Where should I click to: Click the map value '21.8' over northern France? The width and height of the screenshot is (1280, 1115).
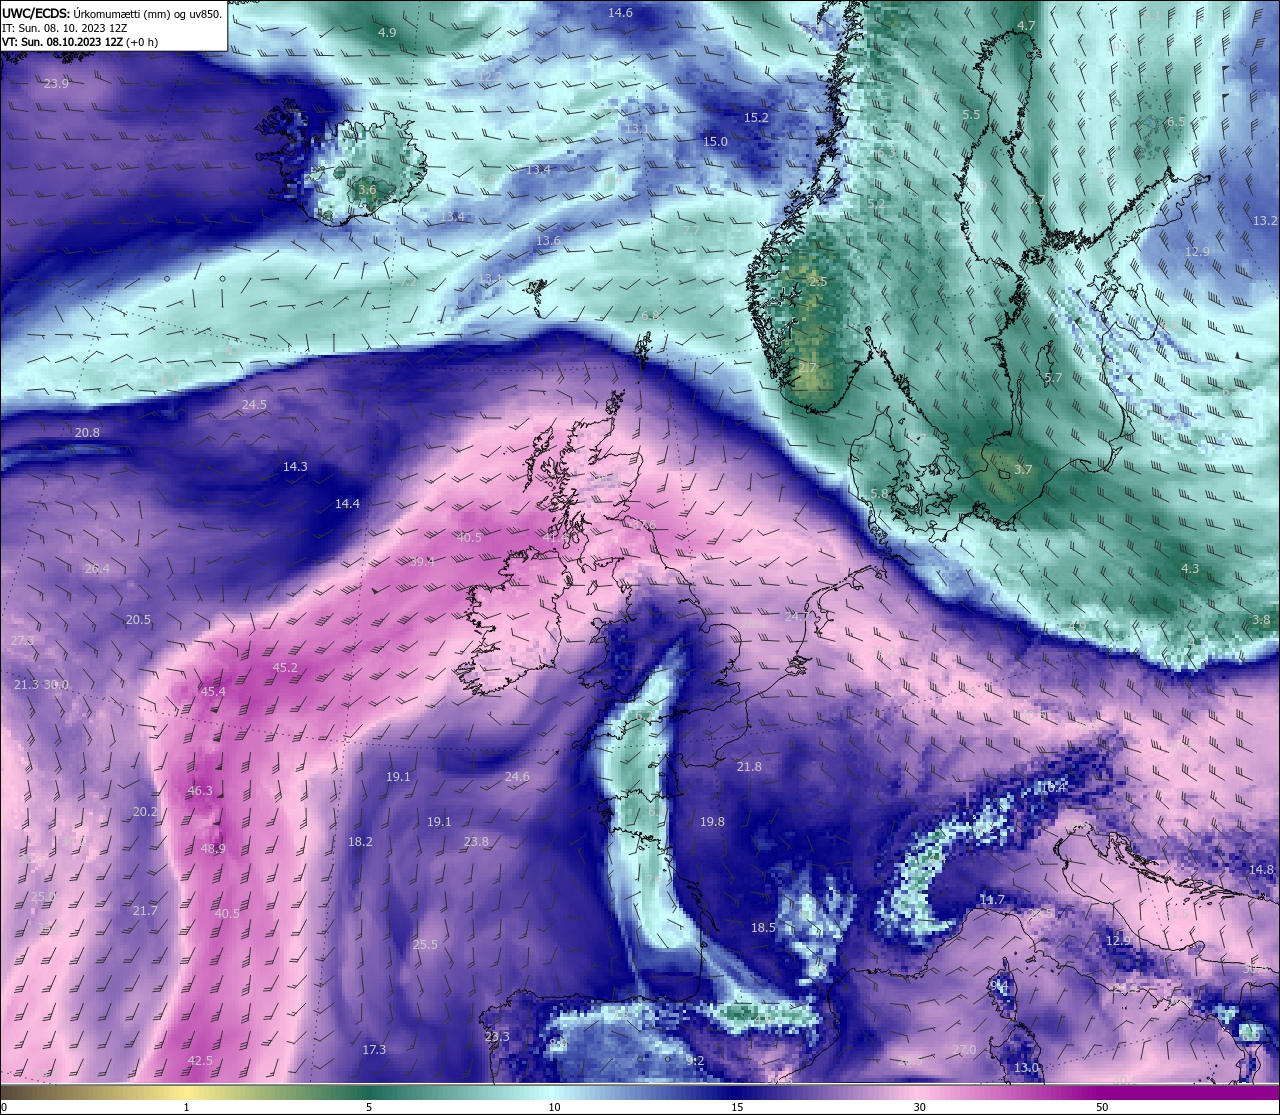pyautogui.click(x=749, y=766)
